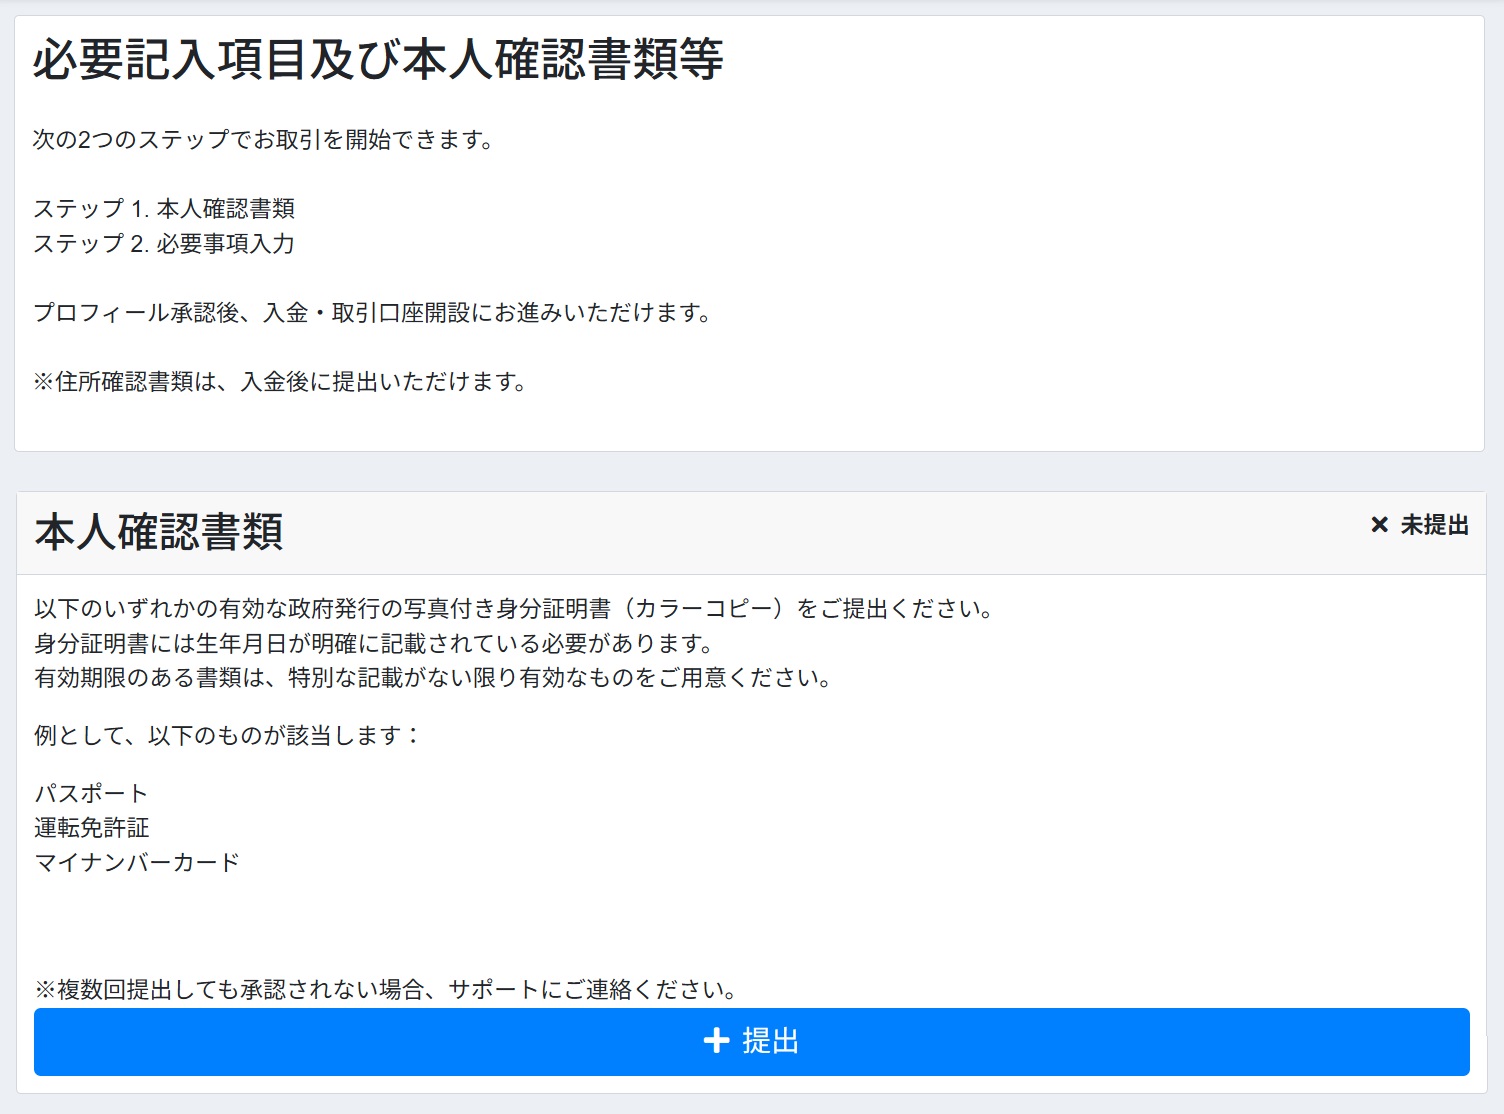Screen dimensions: 1504x1114
Task: Click the プロフィール承認後 notice sentence
Action: pyautogui.click(x=373, y=313)
